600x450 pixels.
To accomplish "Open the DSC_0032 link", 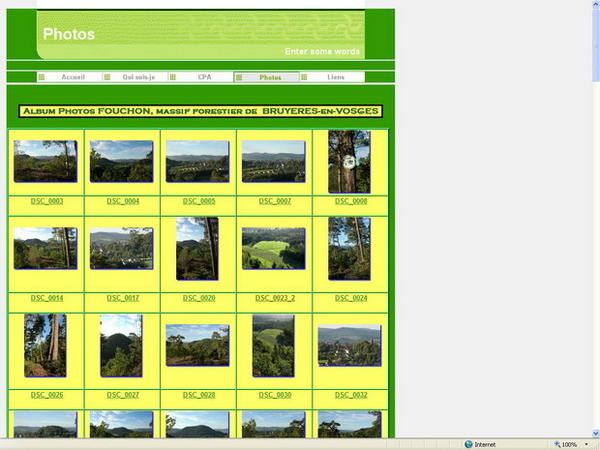I will click(x=351, y=395).
